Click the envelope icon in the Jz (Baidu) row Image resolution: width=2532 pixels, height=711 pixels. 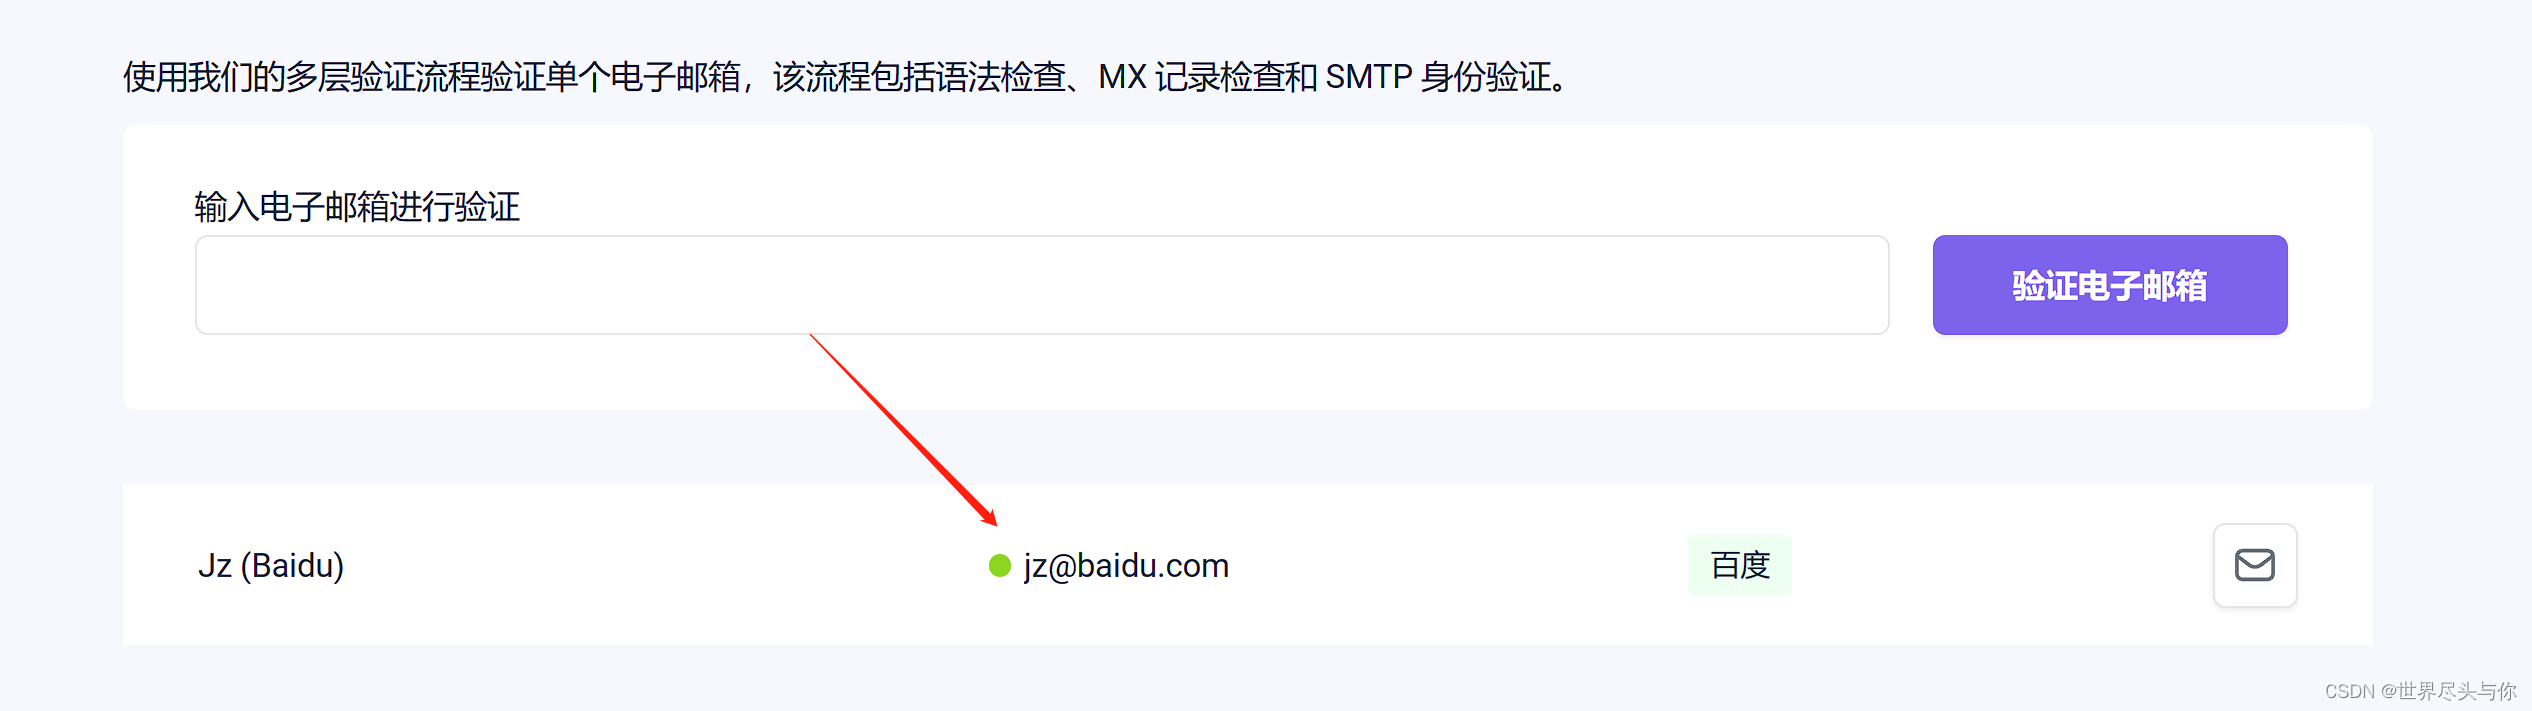point(2255,565)
